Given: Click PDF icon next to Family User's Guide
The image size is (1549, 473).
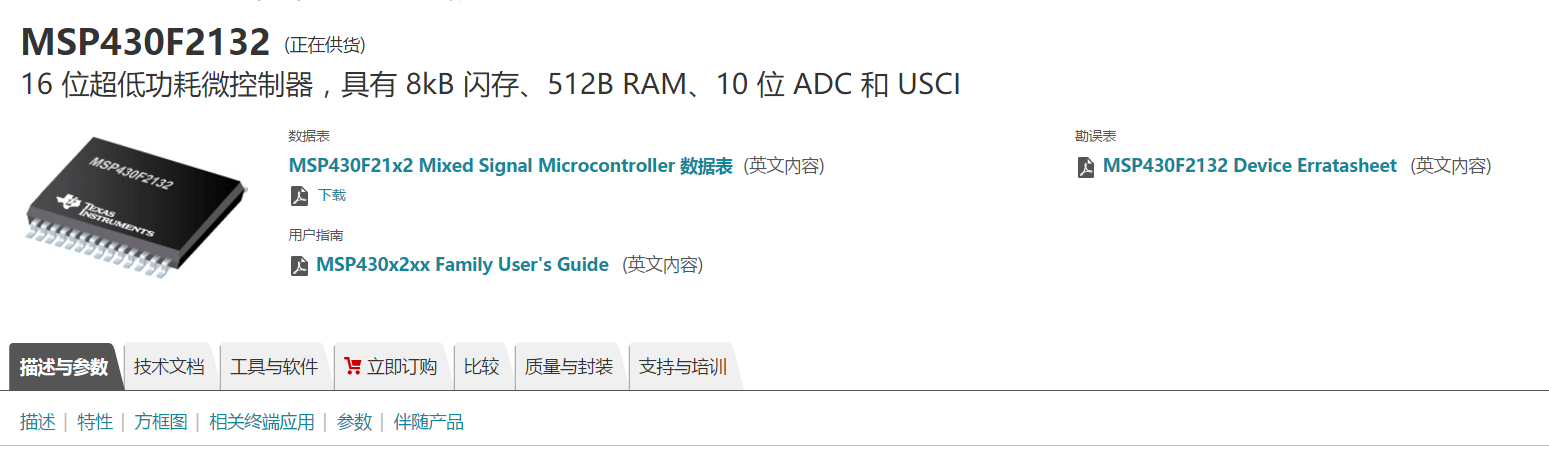Looking at the screenshot, I should (299, 266).
